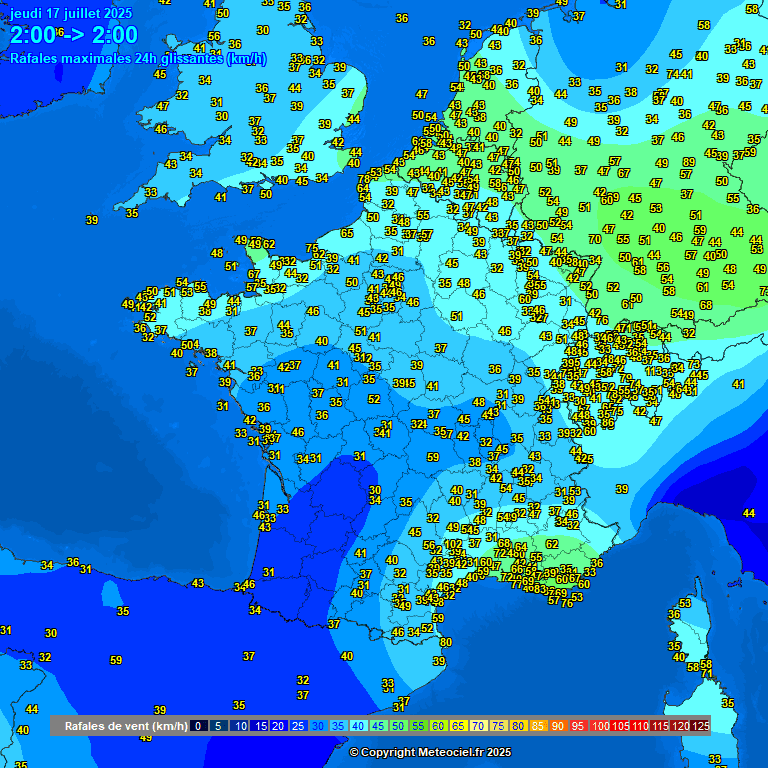Click the yellow legend swatch labeled 65
This screenshot has width=768, height=768.
pyautogui.click(x=458, y=726)
